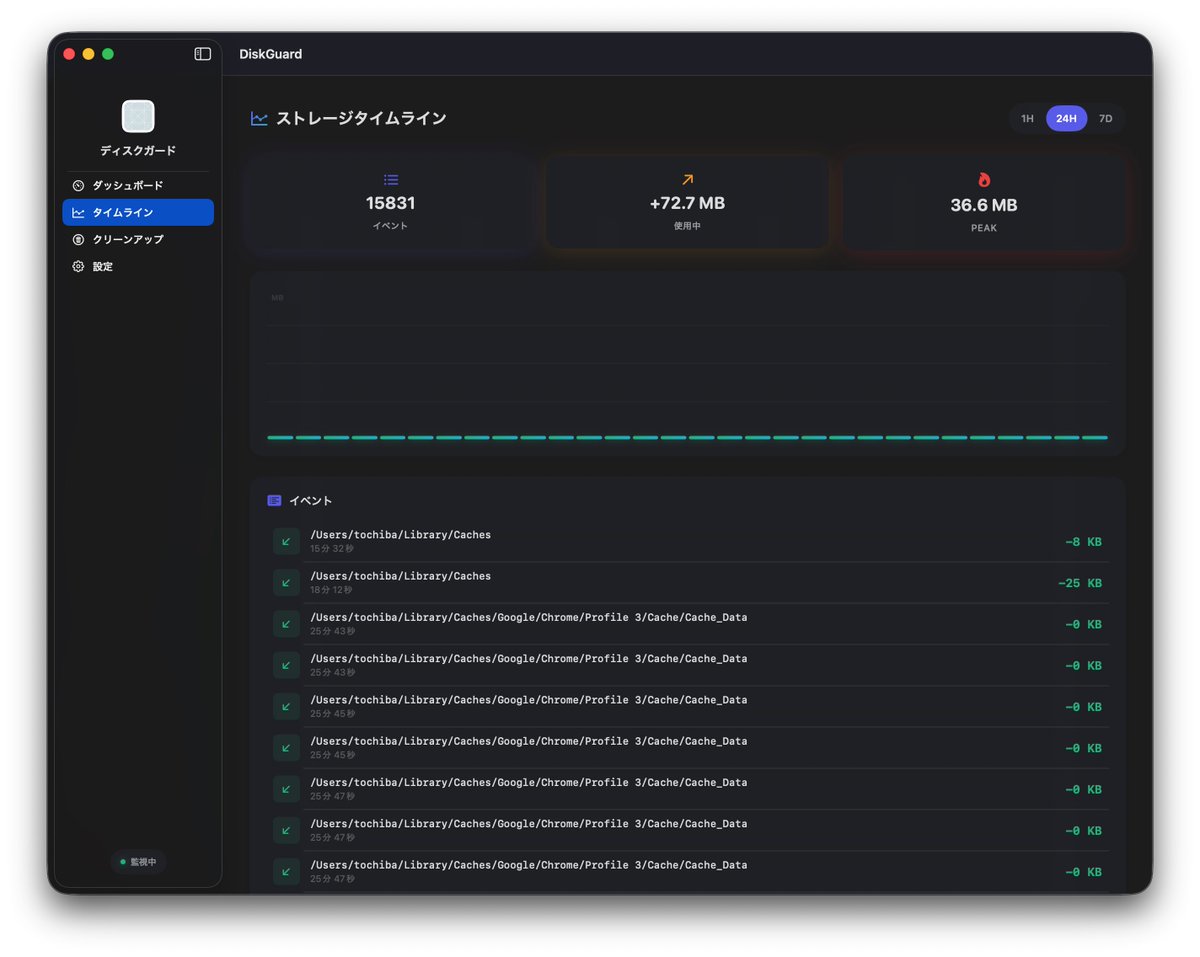Click the DiskGuard app logo in sidebar
The width and height of the screenshot is (1200, 957).
pos(138,116)
